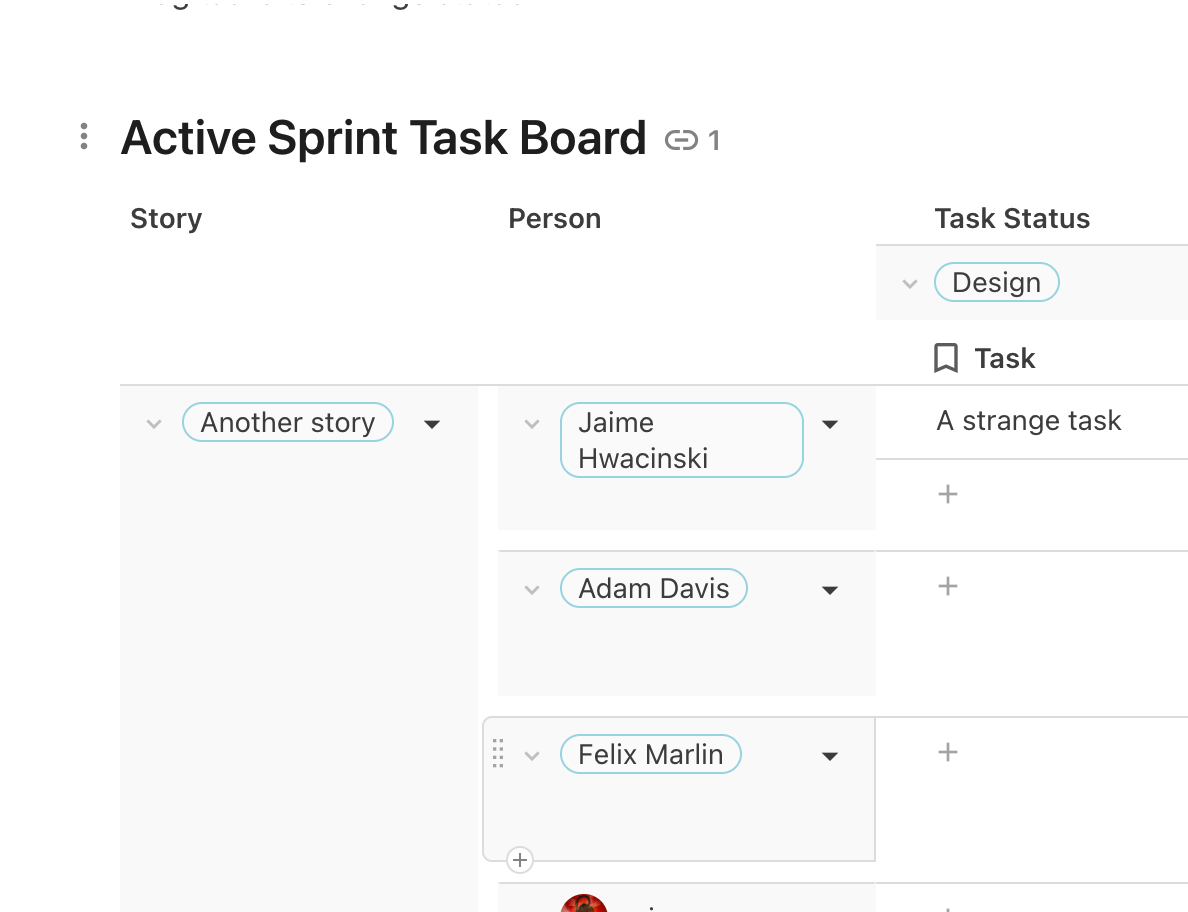
Task: Click the Design status tag
Action: pos(996,283)
